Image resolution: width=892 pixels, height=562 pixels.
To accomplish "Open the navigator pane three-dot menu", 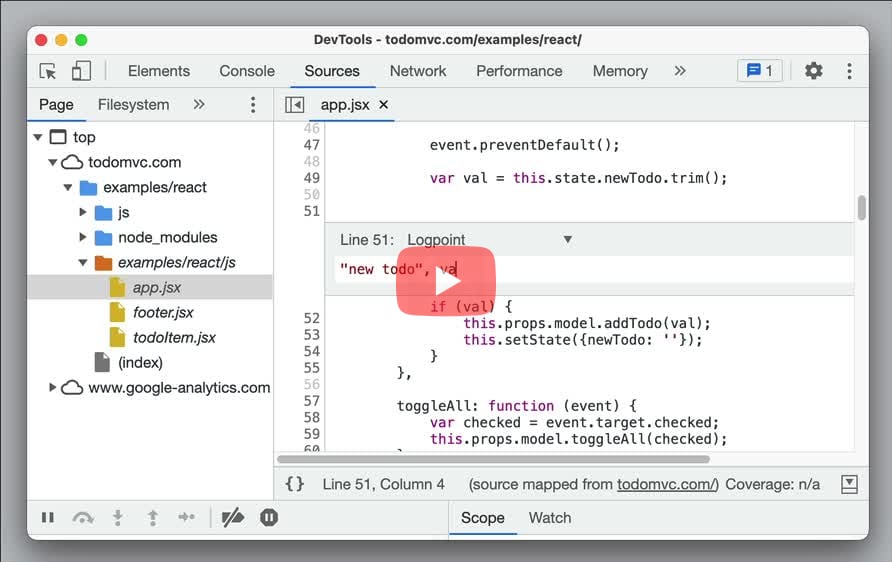I will [253, 105].
